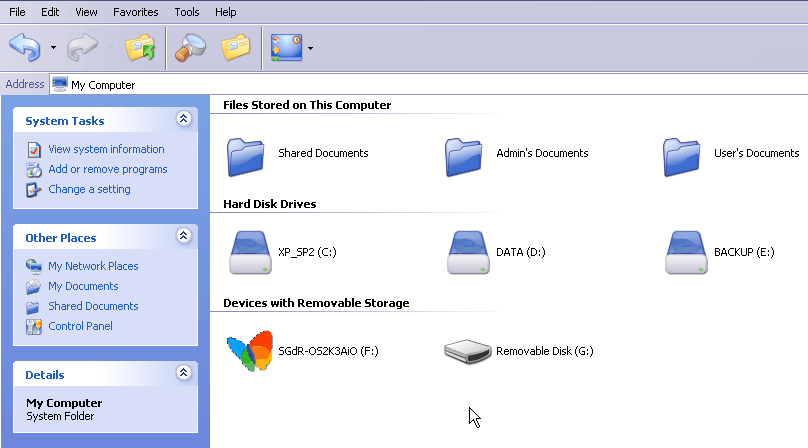Toggle the Folders pane toolbar icon
Image resolution: width=808 pixels, height=448 pixels.
[x=236, y=47]
